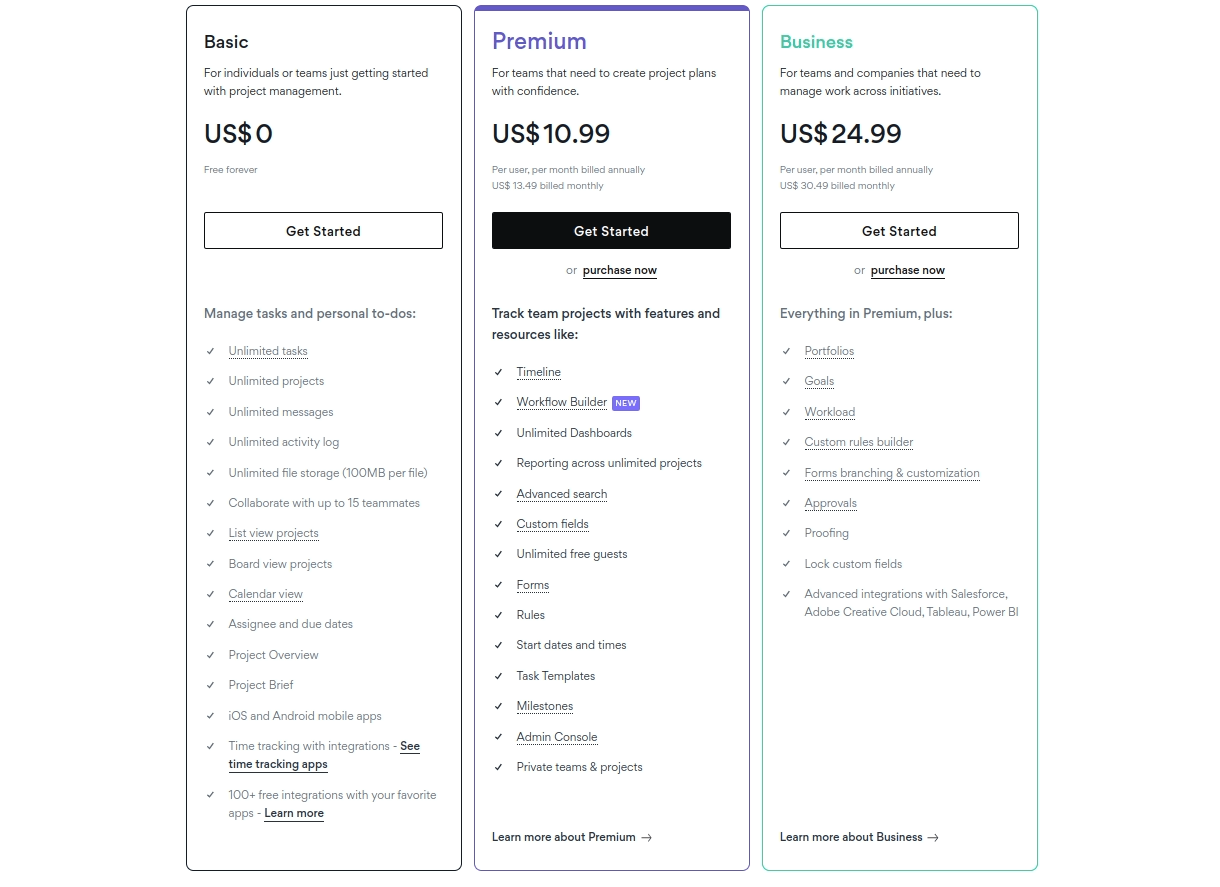
Task: Click the checkmark next to Portfolios
Action: tap(786, 351)
